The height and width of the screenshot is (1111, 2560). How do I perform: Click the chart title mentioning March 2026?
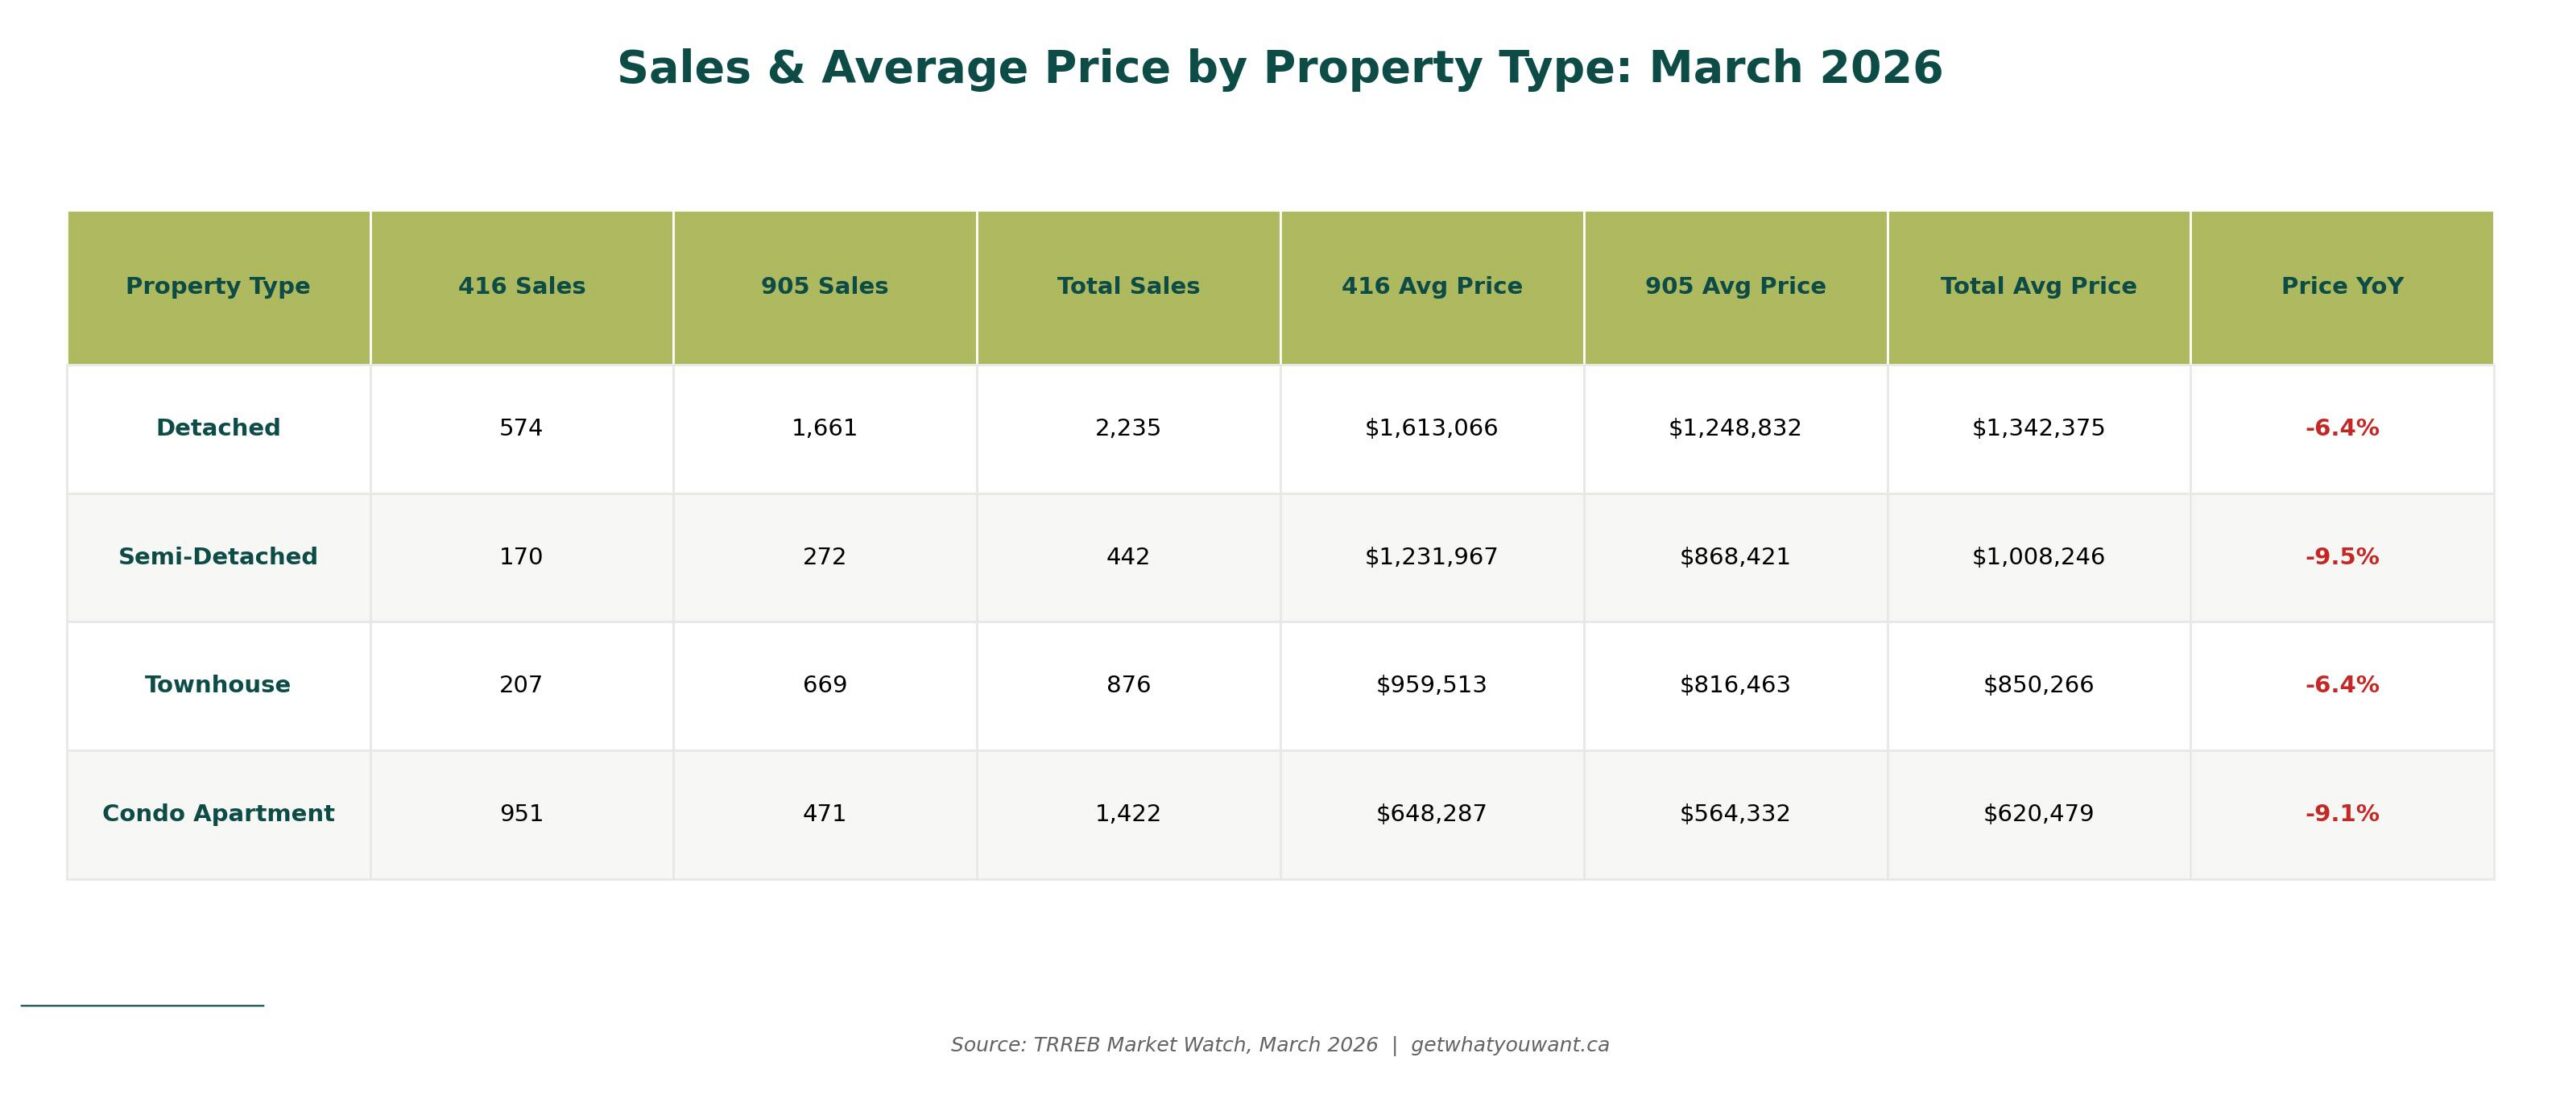1279,68
